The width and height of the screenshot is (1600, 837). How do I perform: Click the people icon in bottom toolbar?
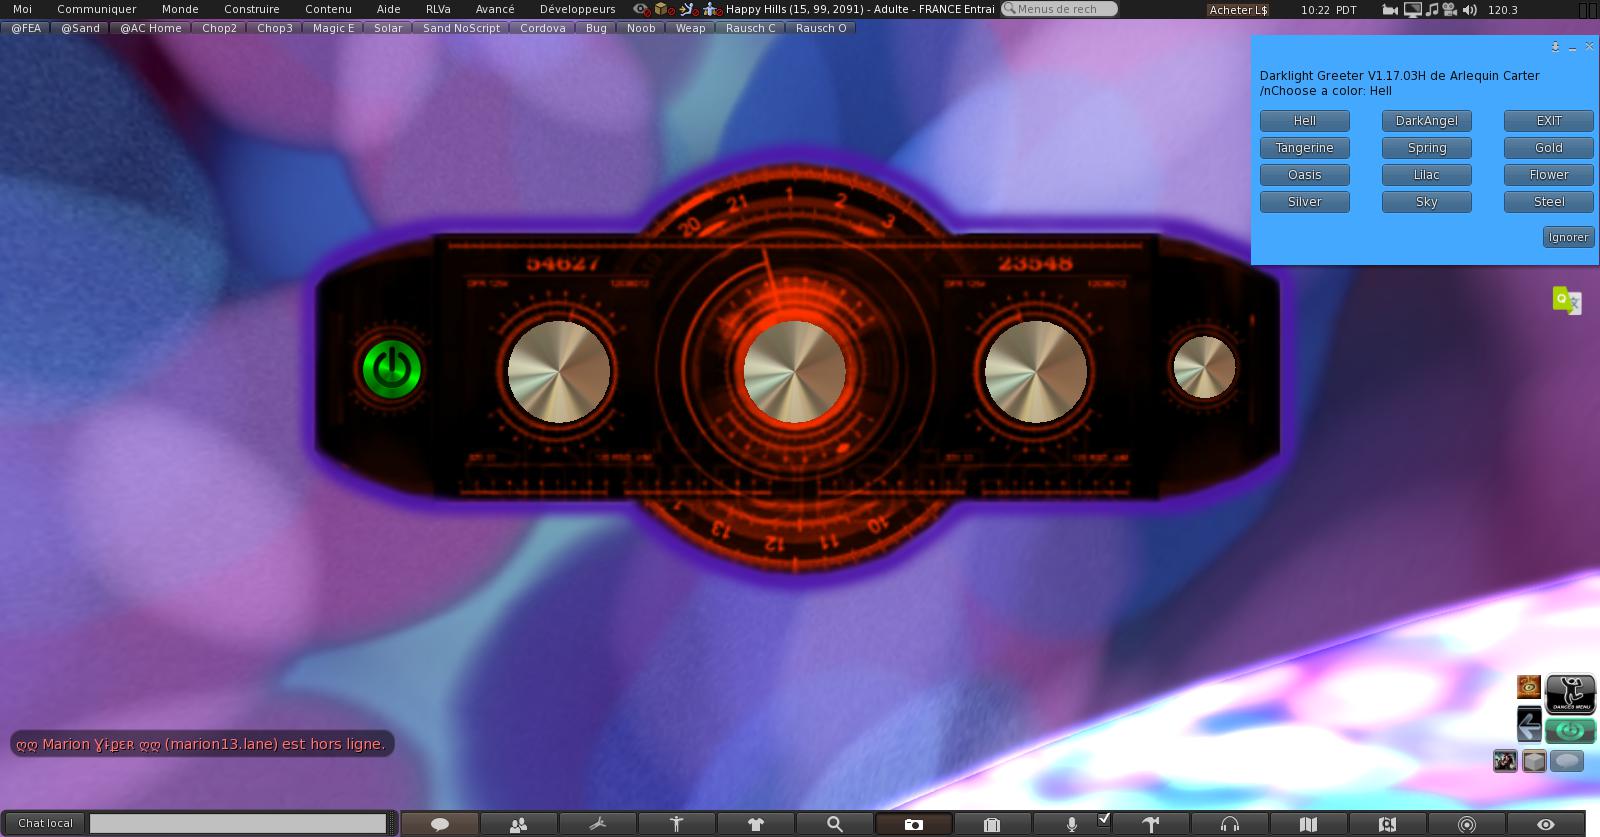[518, 824]
